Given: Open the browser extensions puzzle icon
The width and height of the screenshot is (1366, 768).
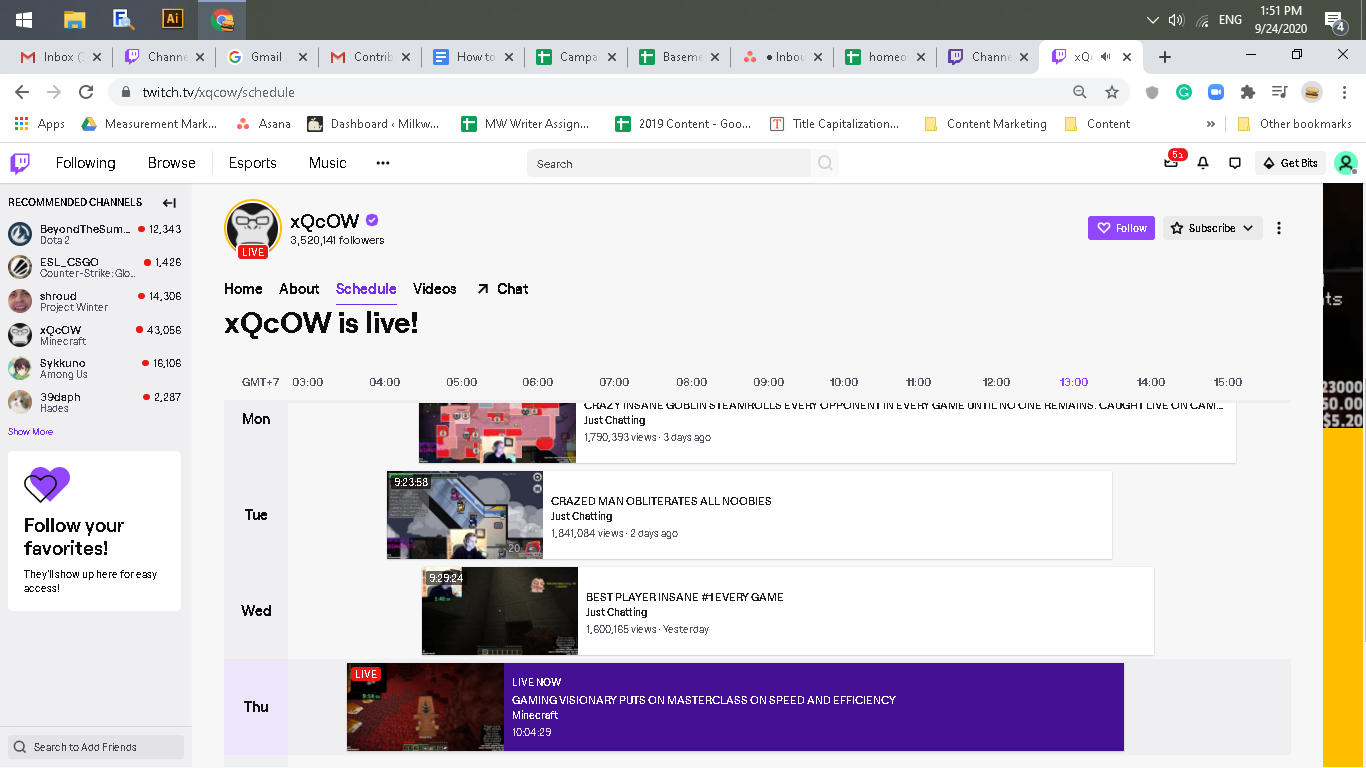Looking at the screenshot, I should point(1248,92).
